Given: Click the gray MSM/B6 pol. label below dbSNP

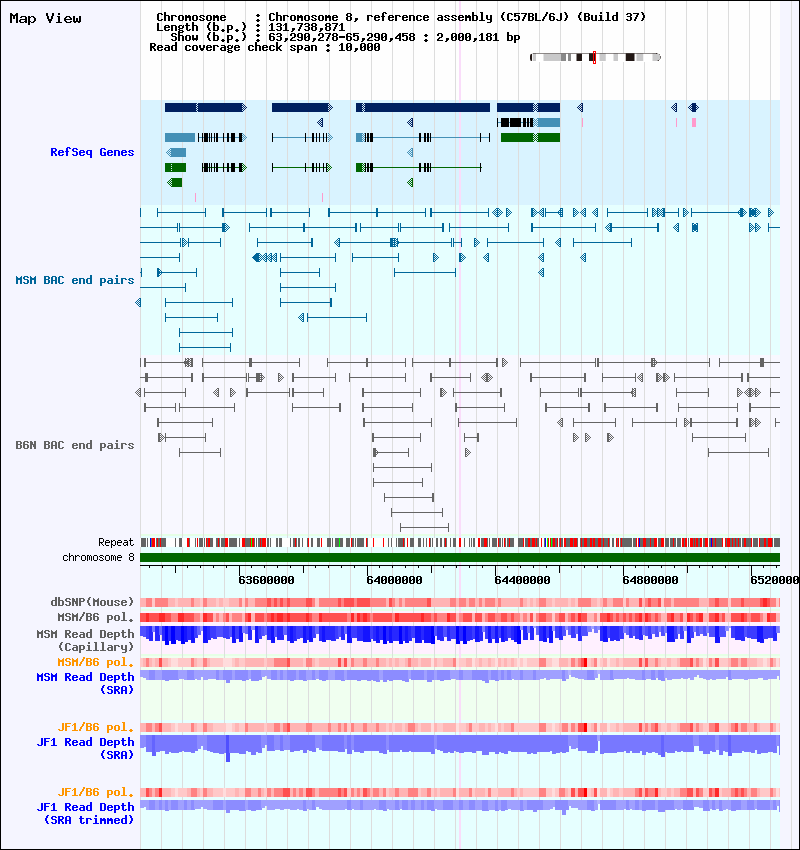Looking at the screenshot, I should coord(95,617).
